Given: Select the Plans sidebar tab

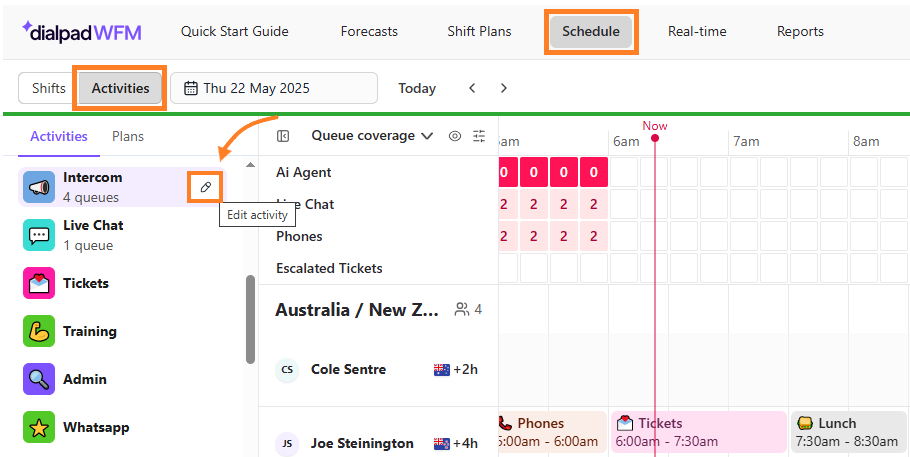Looking at the screenshot, I should click(128, 136).
